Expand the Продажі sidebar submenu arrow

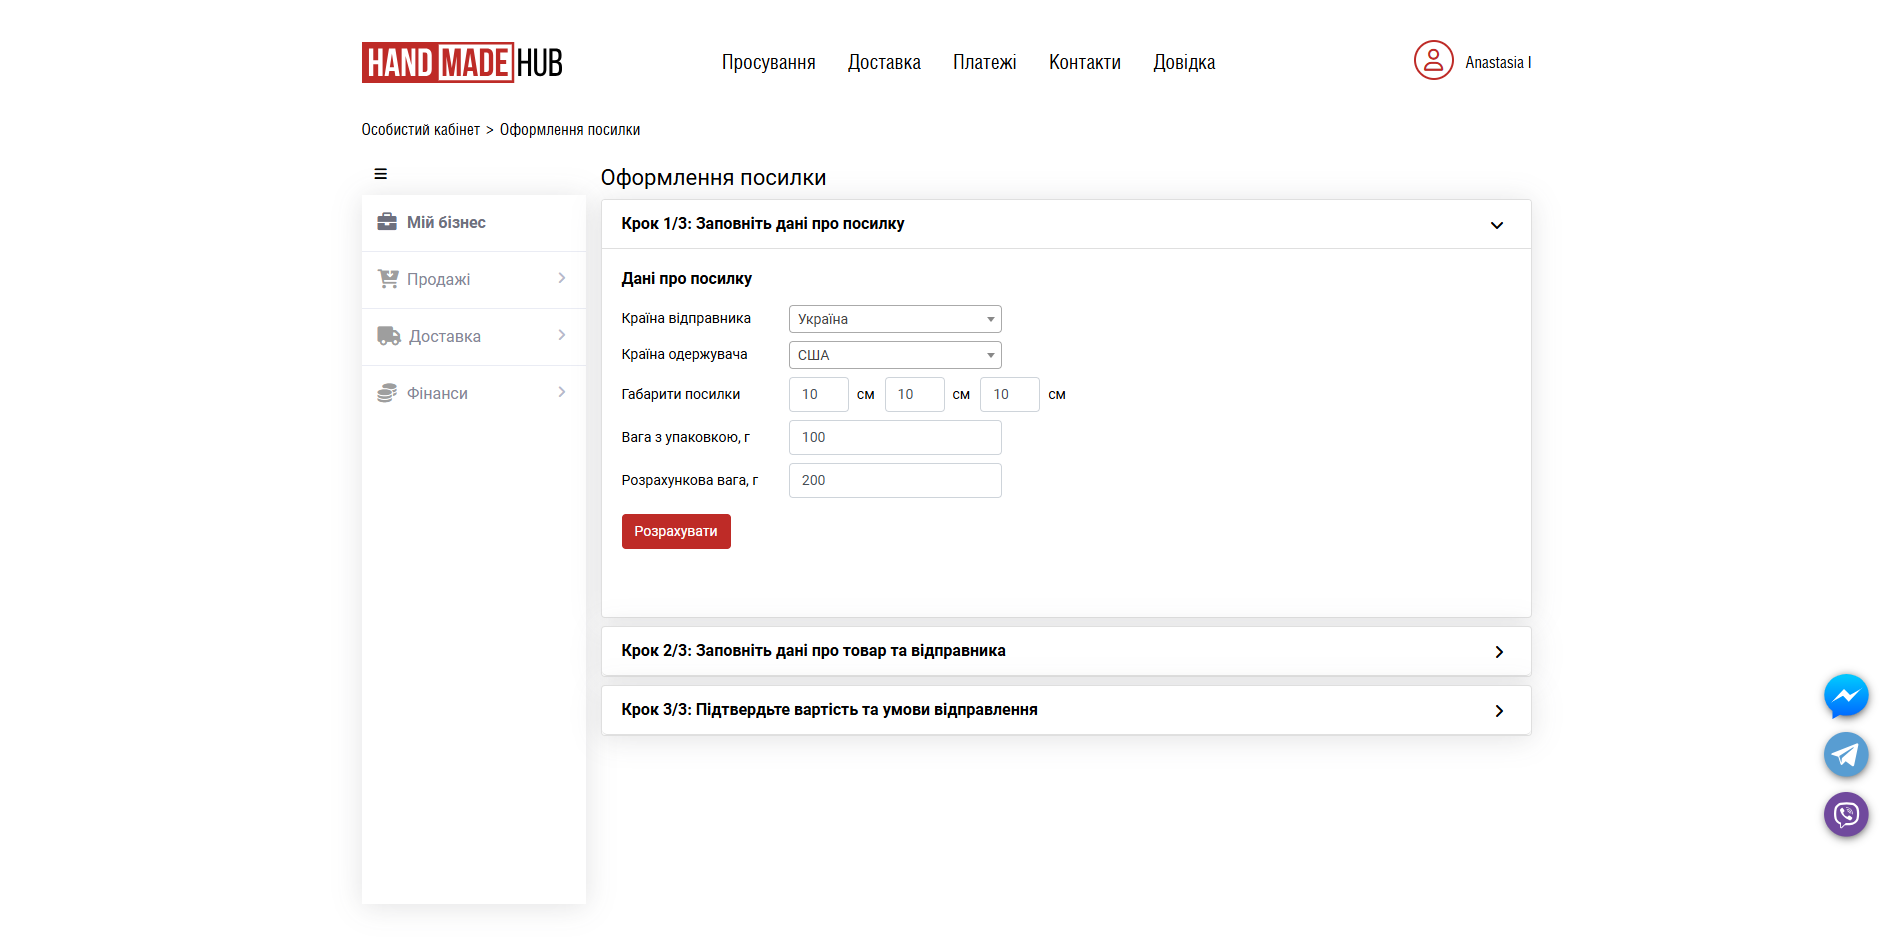(561, 279)
